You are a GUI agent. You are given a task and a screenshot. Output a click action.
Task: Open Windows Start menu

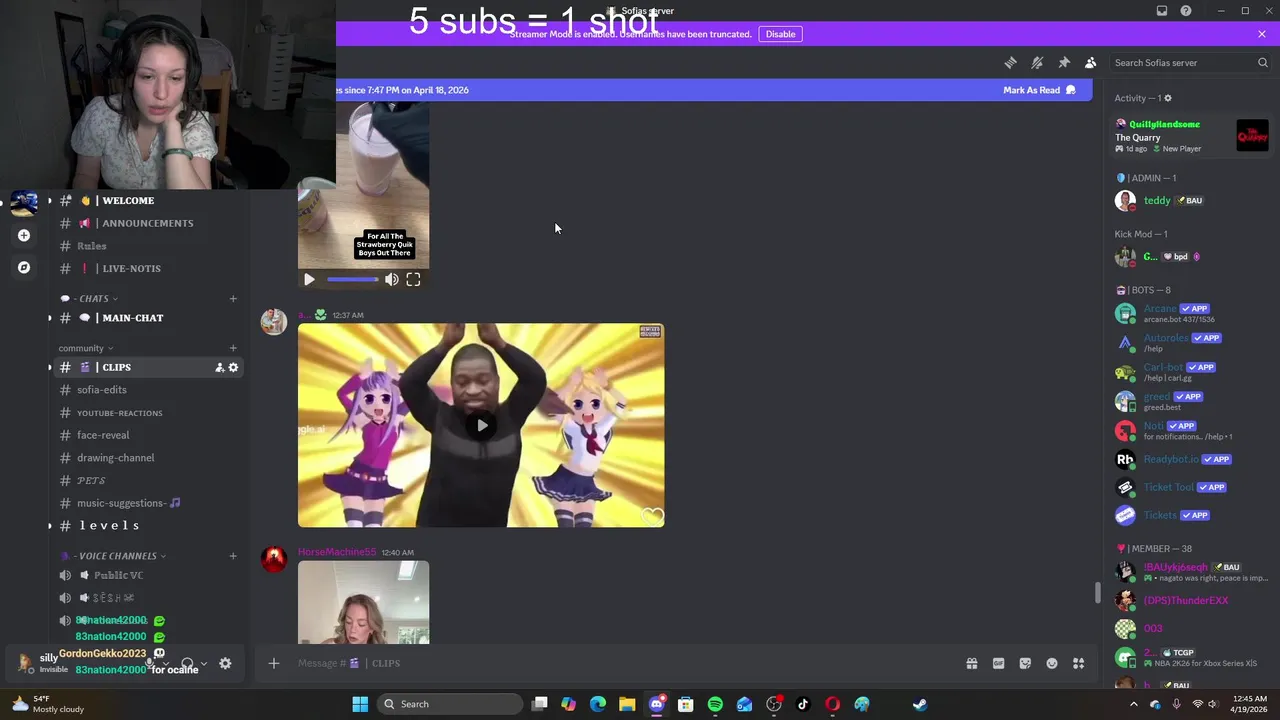pos(360,704)
